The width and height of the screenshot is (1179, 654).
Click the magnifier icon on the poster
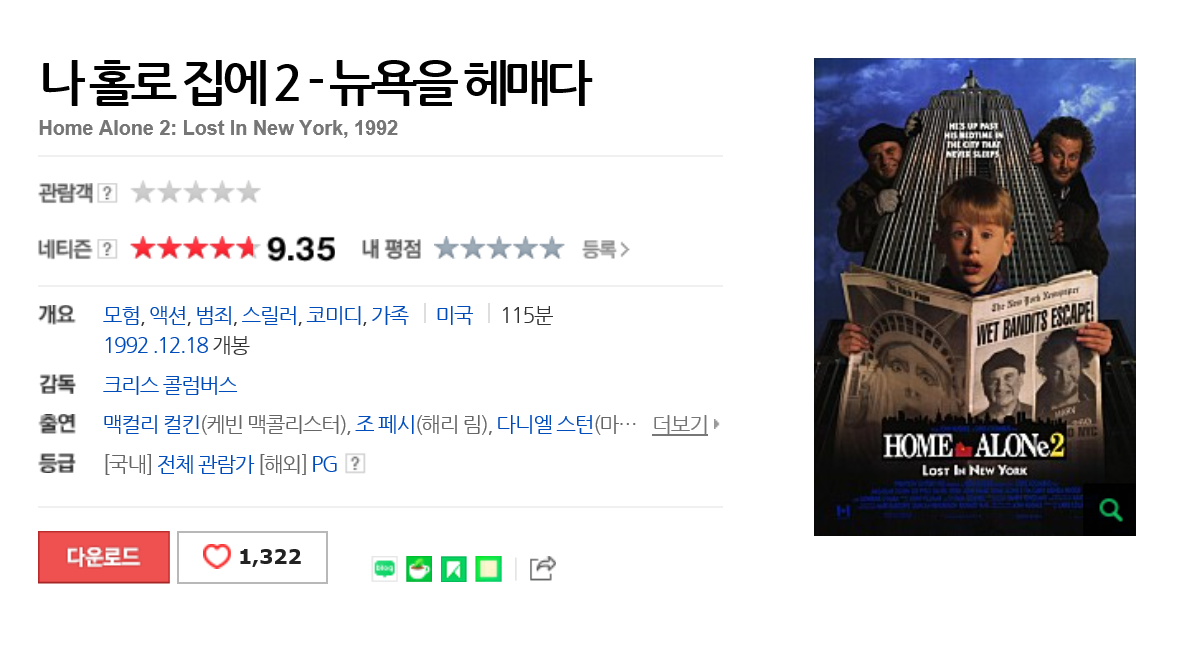coord(1111,510)
